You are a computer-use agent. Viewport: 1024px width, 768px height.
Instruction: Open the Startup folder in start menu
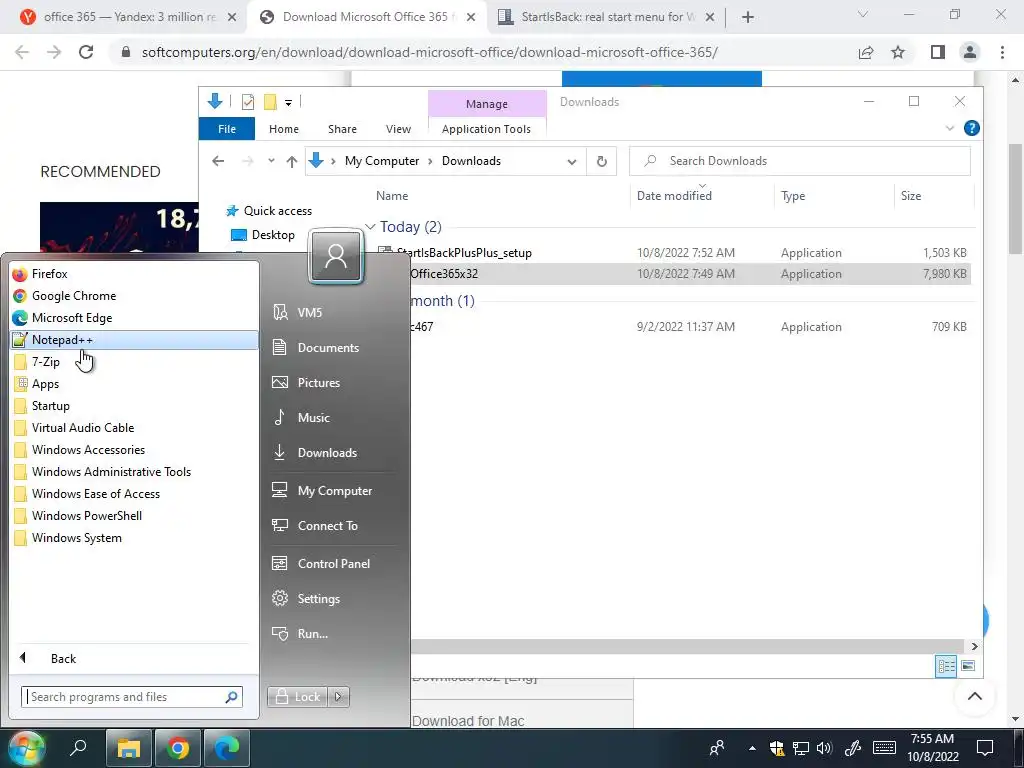click(x=134, y=406)
